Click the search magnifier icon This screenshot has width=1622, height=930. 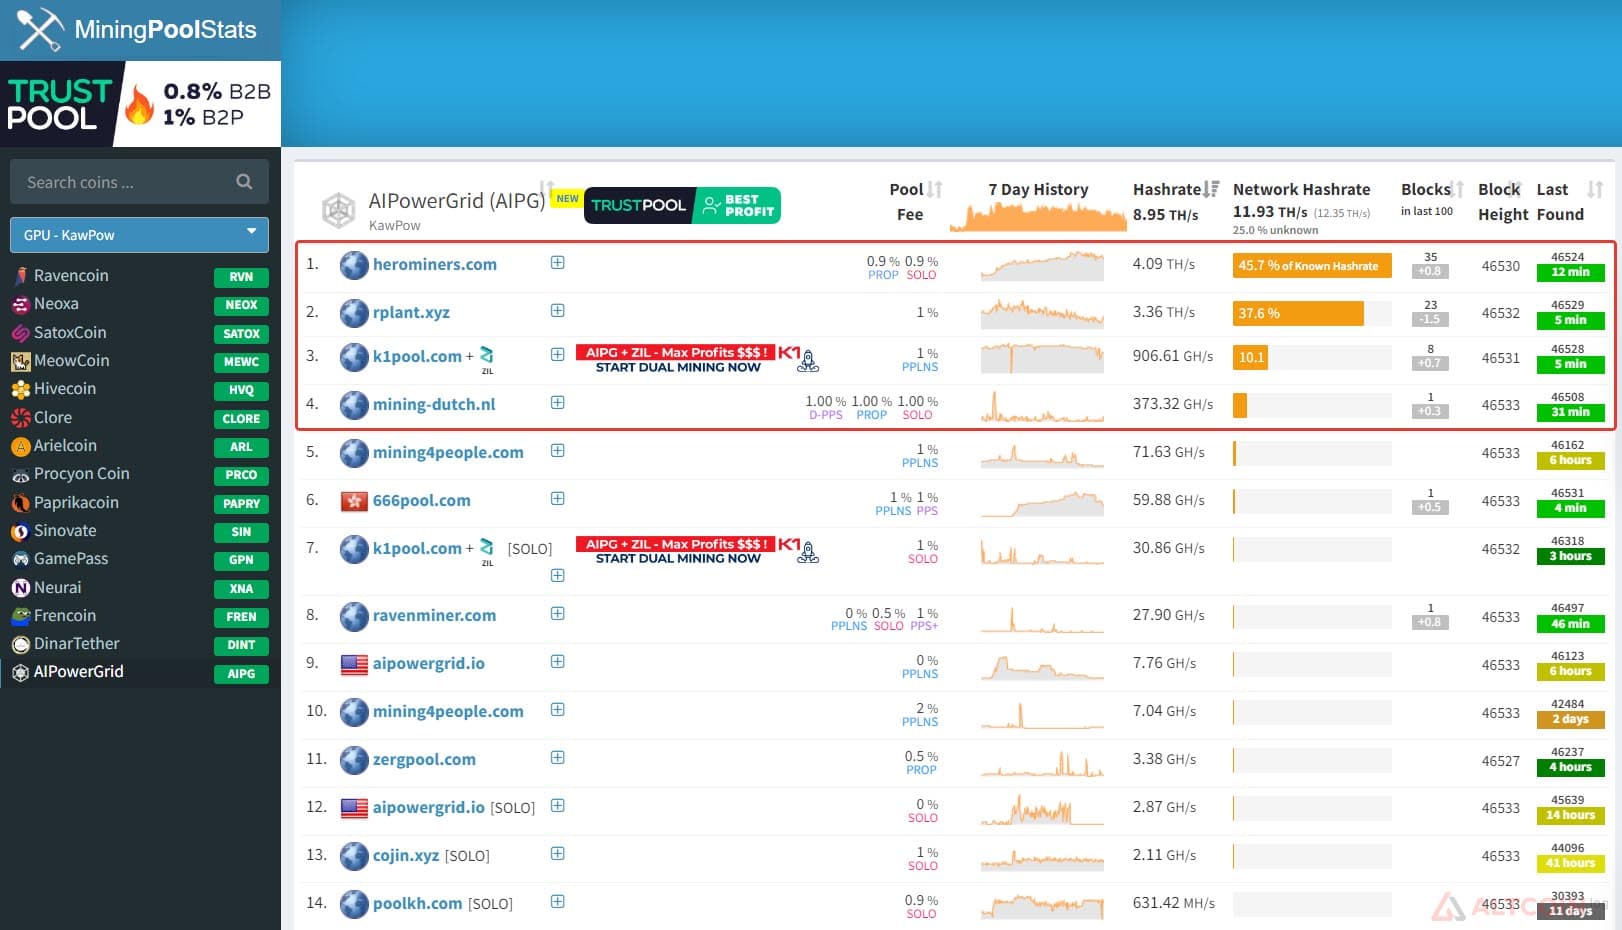244,181
